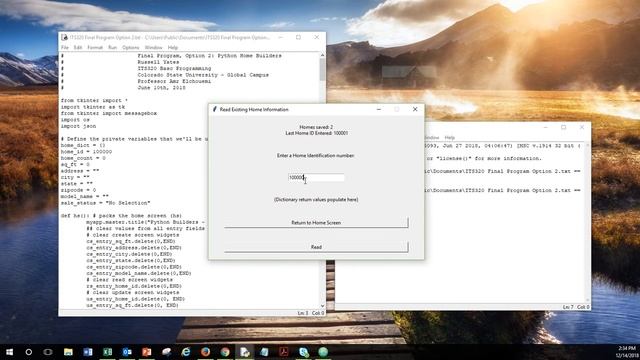
Task: Open the Run menu in the editor window
Action: click(112, 47)
